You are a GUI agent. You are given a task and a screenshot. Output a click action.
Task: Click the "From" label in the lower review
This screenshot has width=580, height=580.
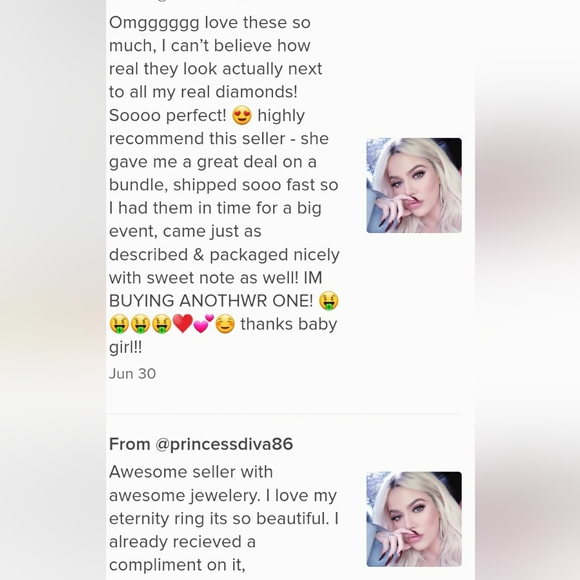click(129, 444)
